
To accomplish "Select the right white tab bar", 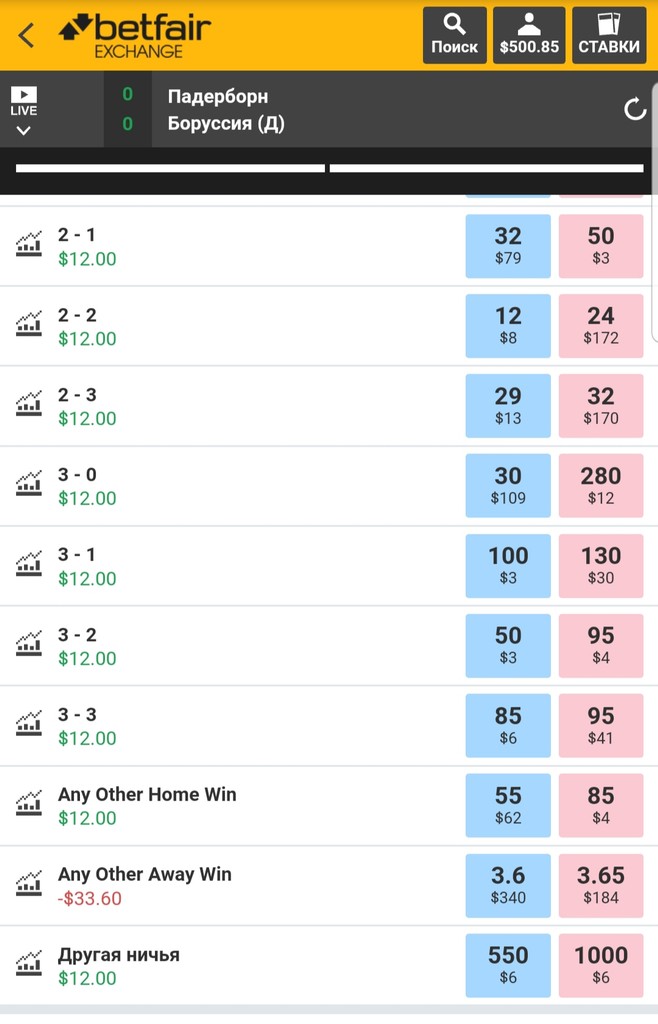I will tap(486, 168).
